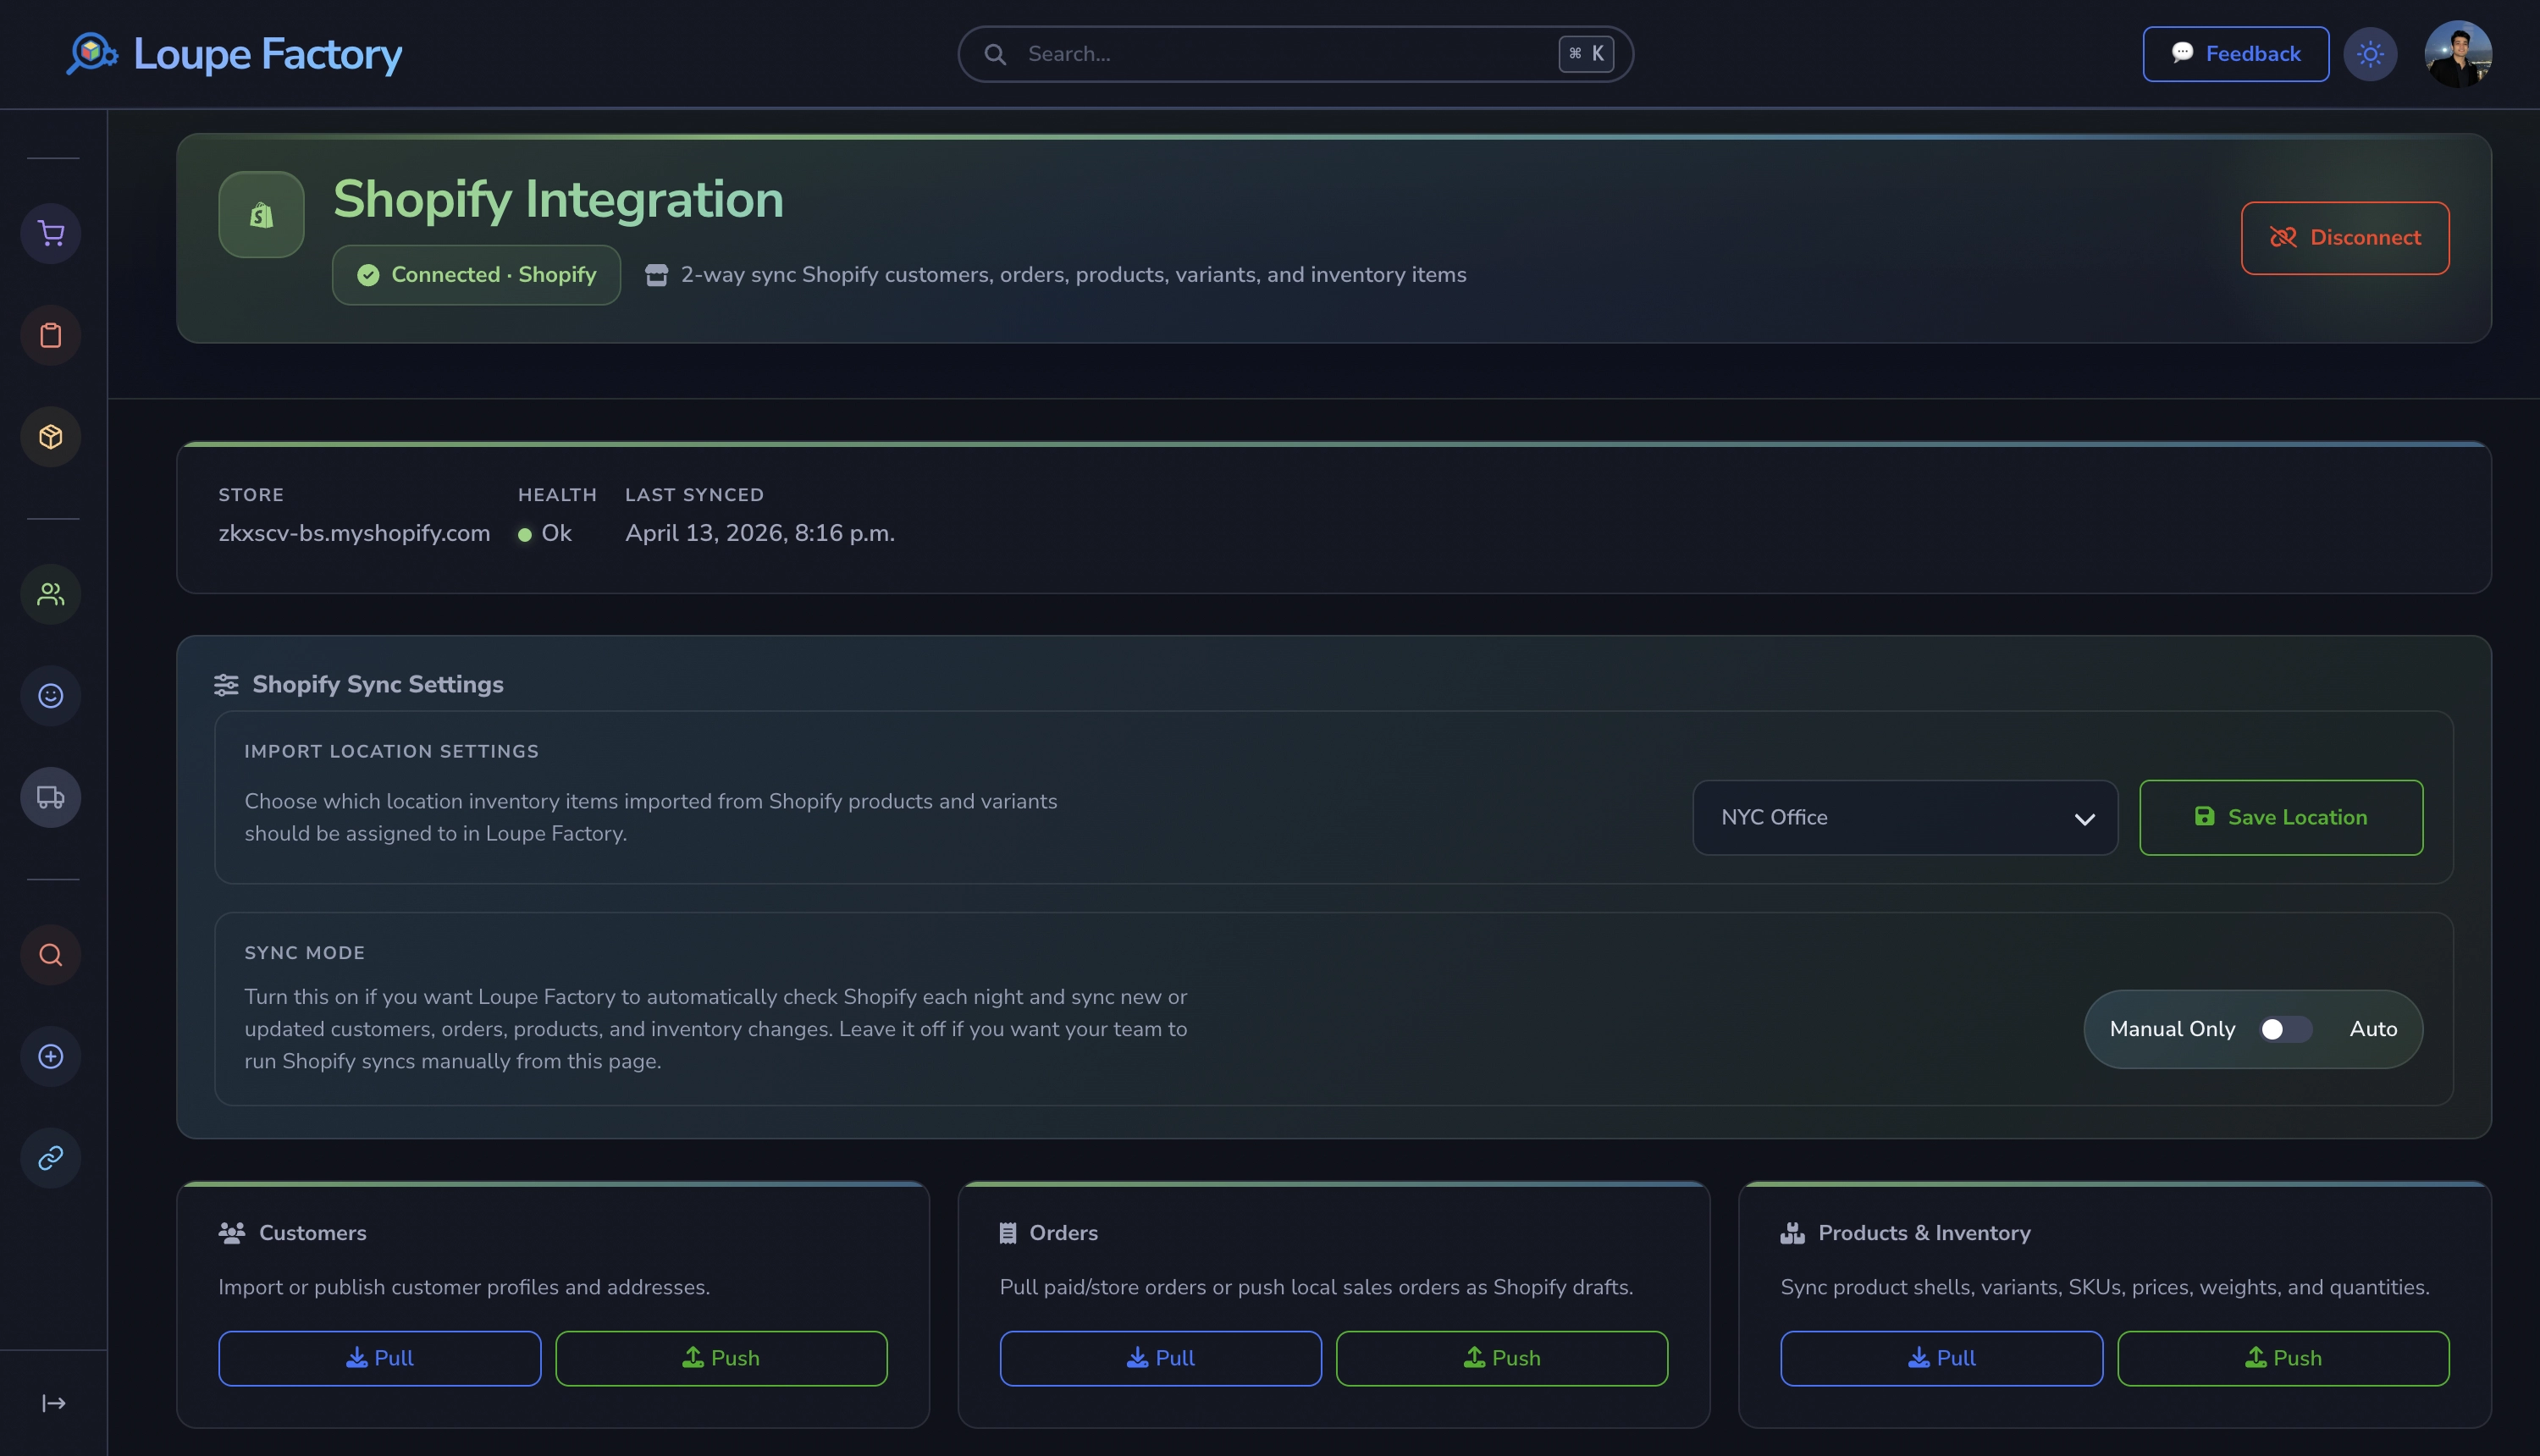Click the Customers card people icon

[232, 1233]
